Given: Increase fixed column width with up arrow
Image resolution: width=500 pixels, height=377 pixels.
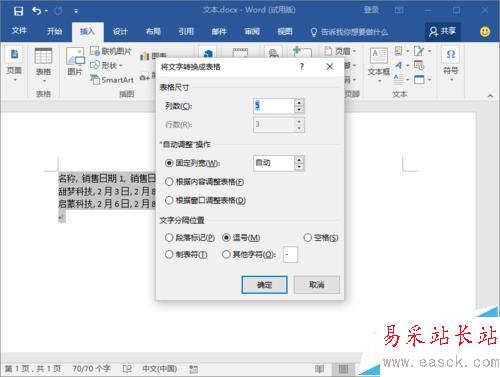Looking at the screenshot, I should coord(299,160).
